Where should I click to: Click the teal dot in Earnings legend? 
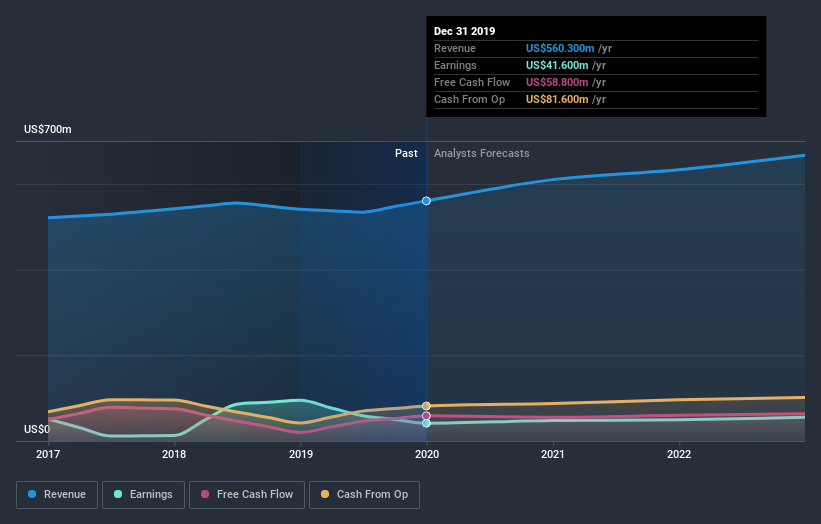[x=118, y=494]
